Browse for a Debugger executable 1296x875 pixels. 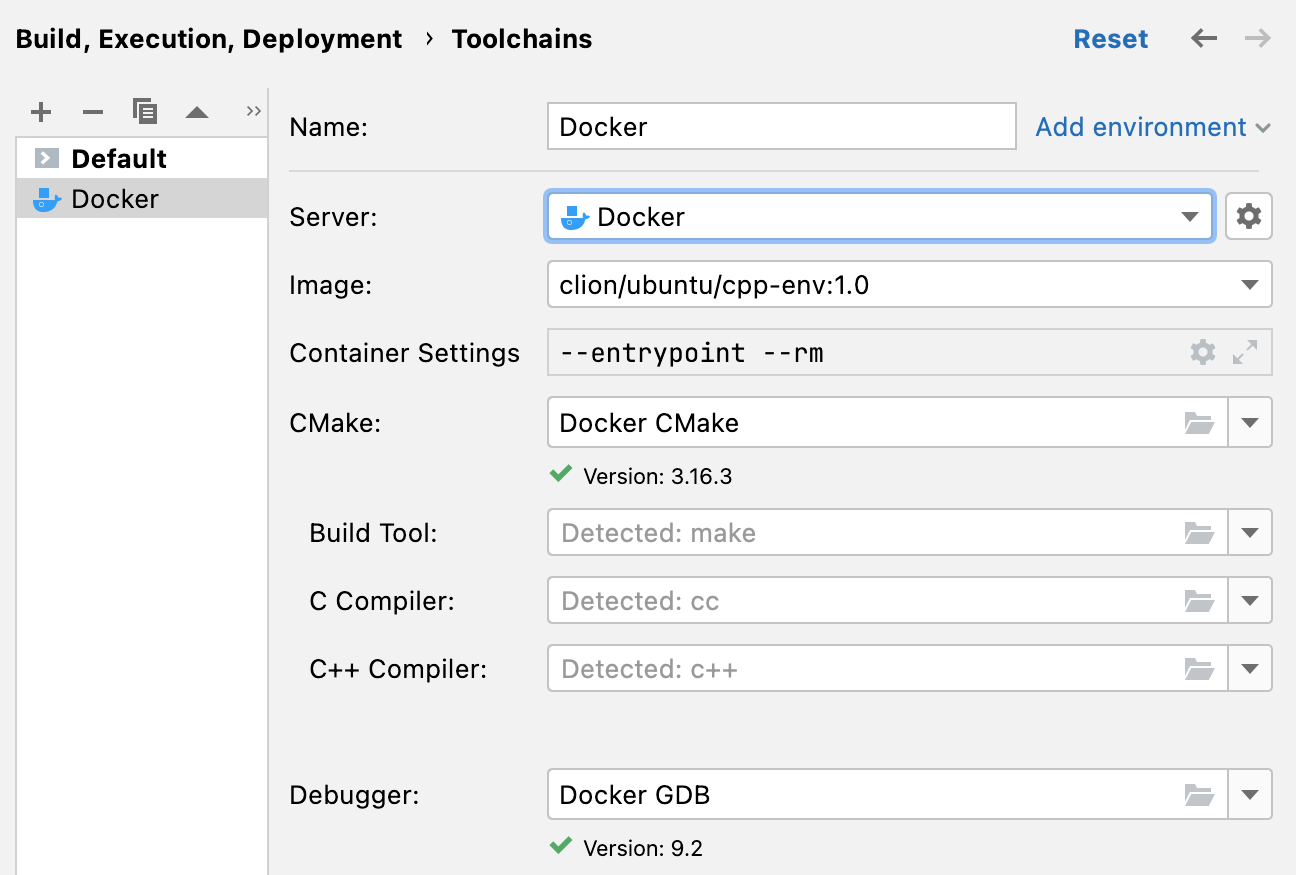1200,794
